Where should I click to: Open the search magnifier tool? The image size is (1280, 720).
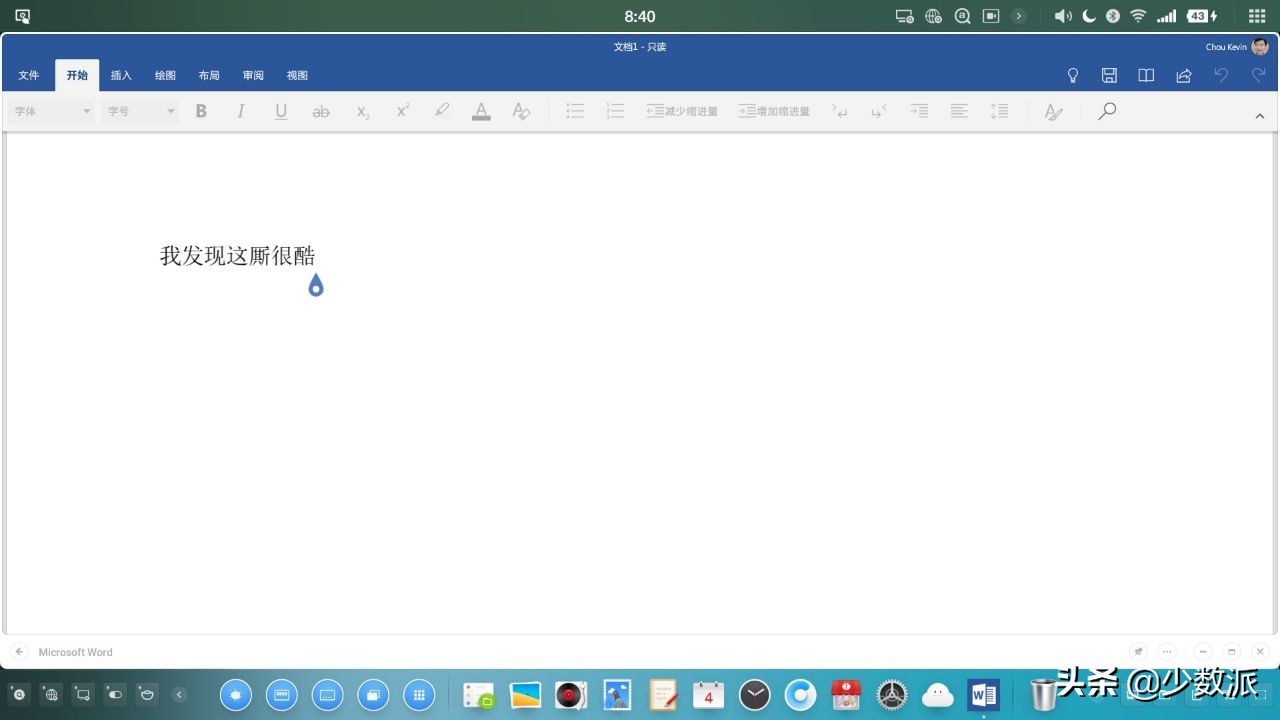1107,111
